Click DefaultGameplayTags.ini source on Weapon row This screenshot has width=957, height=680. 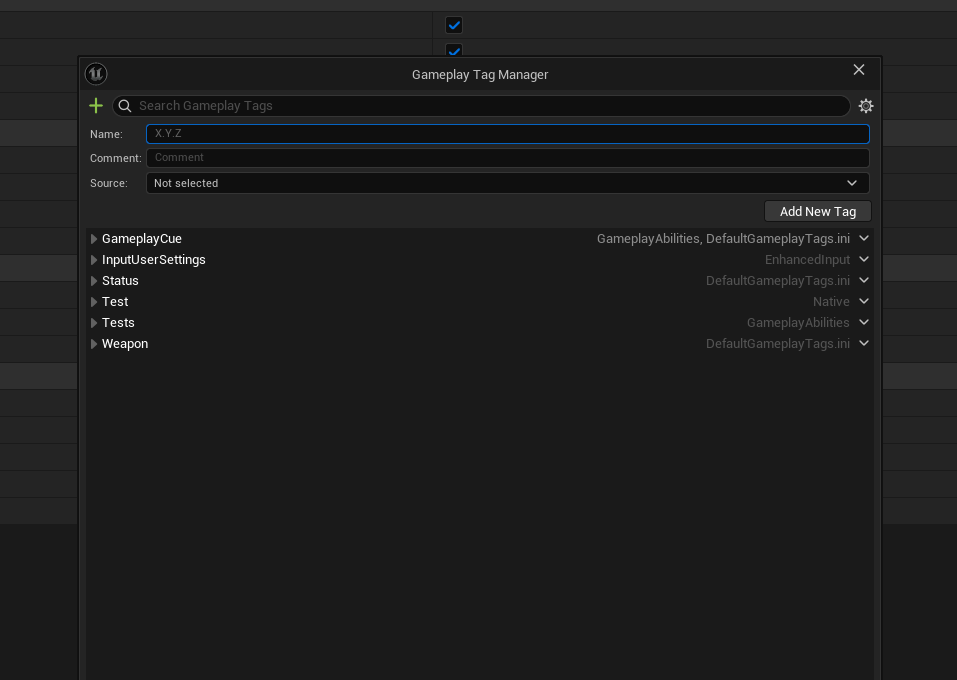(x=778, y=344)
